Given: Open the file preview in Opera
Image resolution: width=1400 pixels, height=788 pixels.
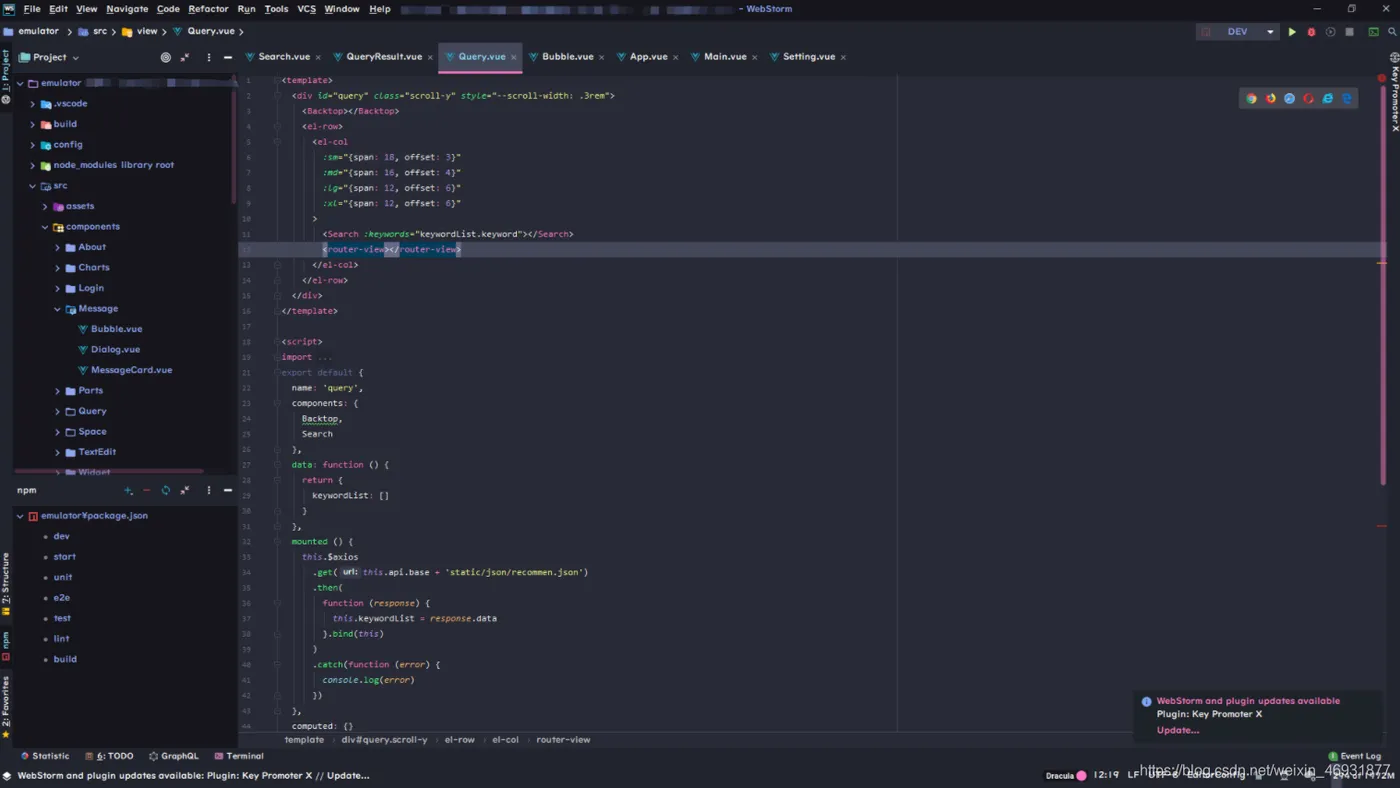Looking at the screenshot, I should tap(1308, 98).
